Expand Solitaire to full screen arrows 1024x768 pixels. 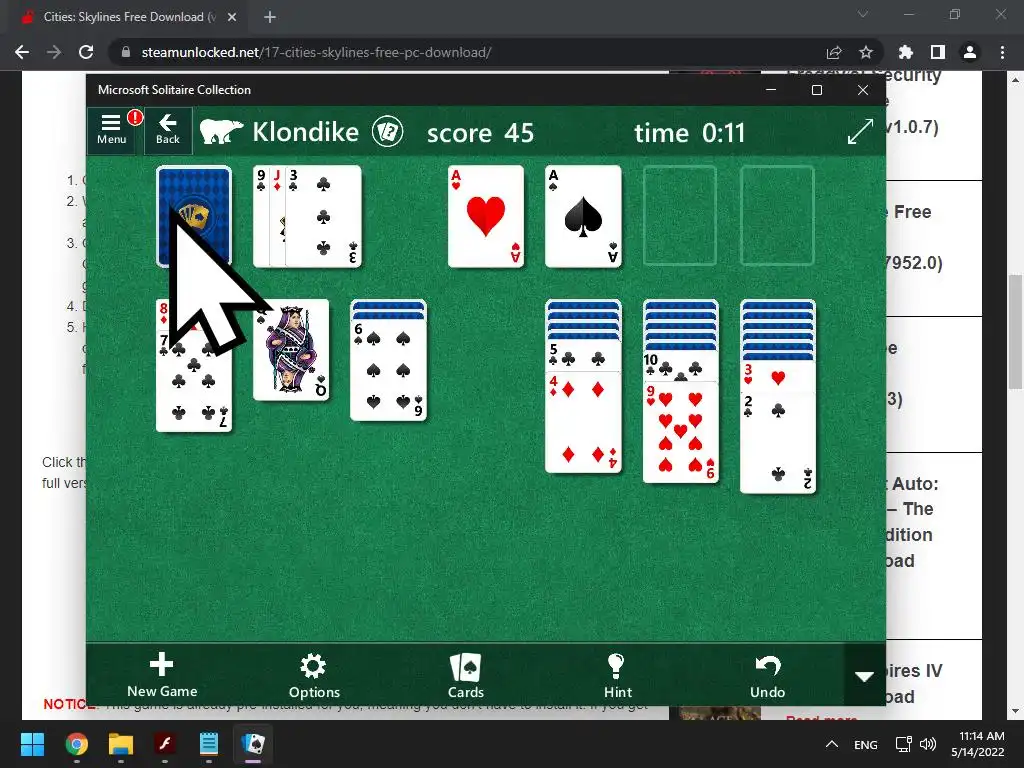(859, 131)
